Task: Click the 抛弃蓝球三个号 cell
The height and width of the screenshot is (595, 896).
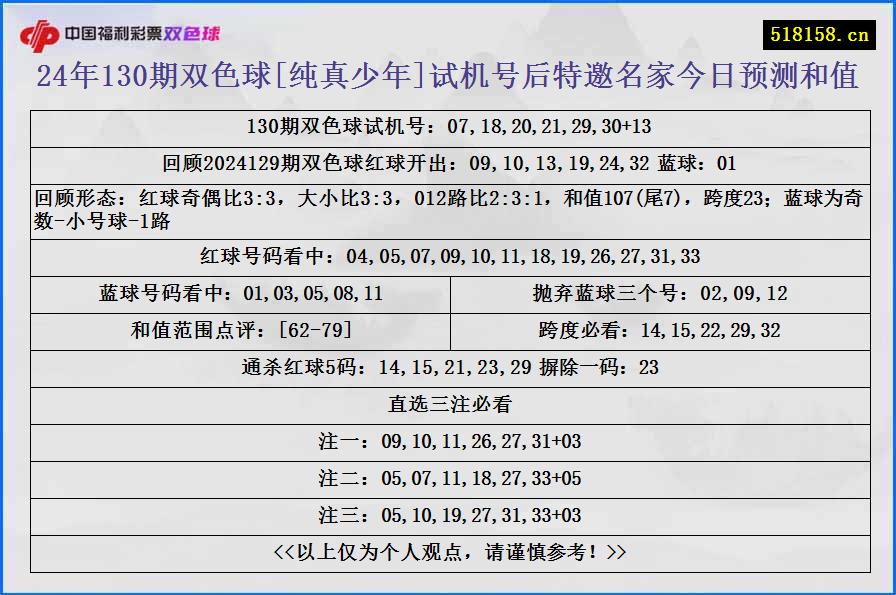Action: tap(662, 294)
